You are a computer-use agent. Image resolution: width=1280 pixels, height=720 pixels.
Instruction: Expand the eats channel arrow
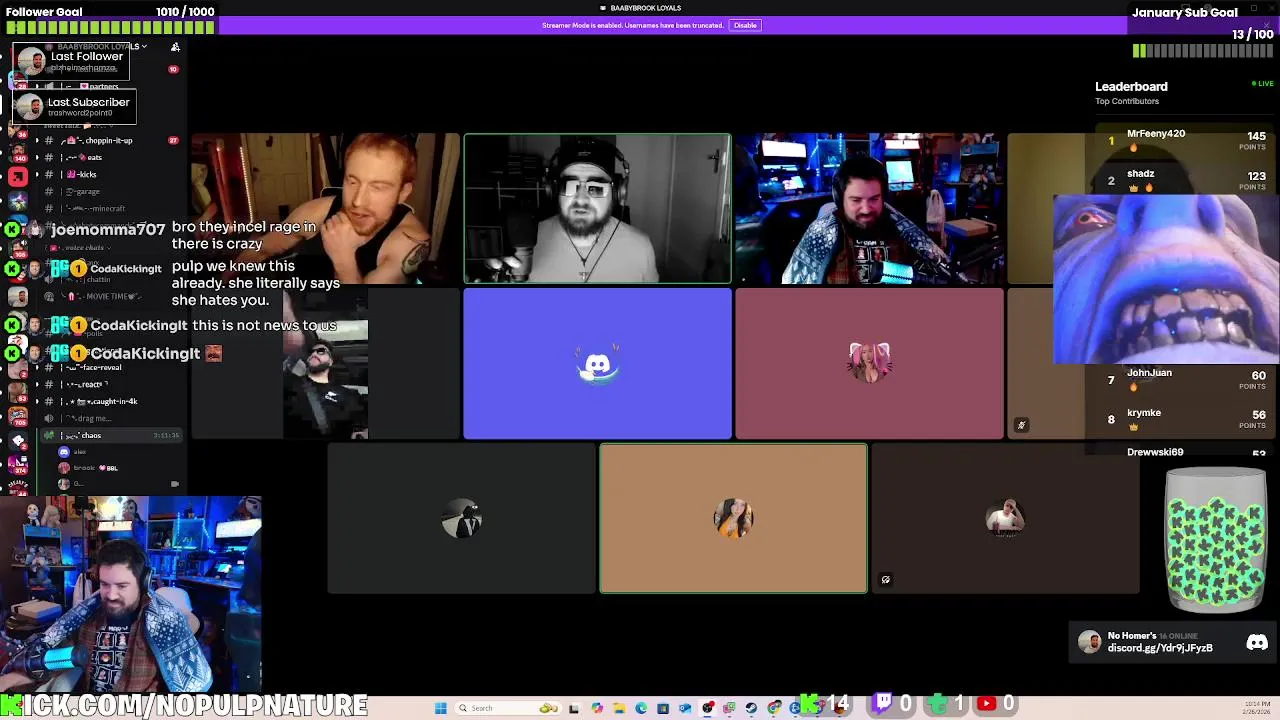(37, 158)
